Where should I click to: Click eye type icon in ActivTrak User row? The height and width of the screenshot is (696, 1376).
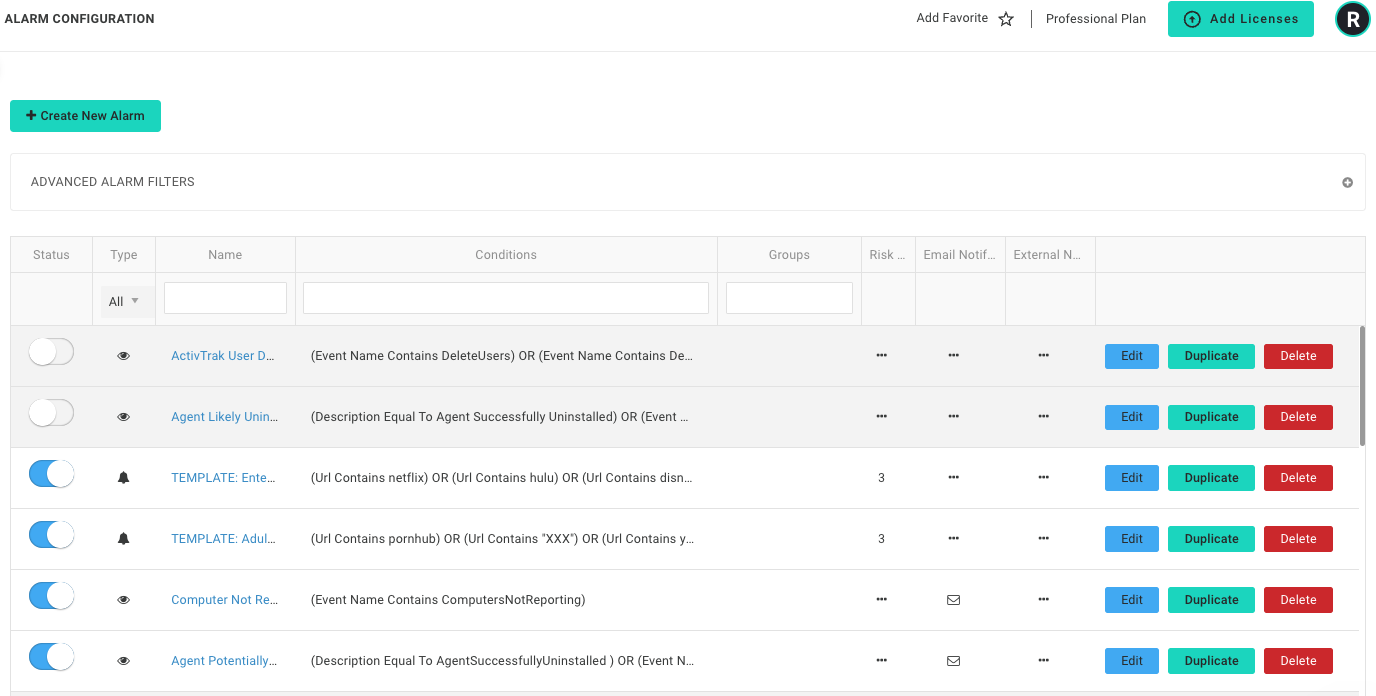pyautogui.click(x=124, y=356)
